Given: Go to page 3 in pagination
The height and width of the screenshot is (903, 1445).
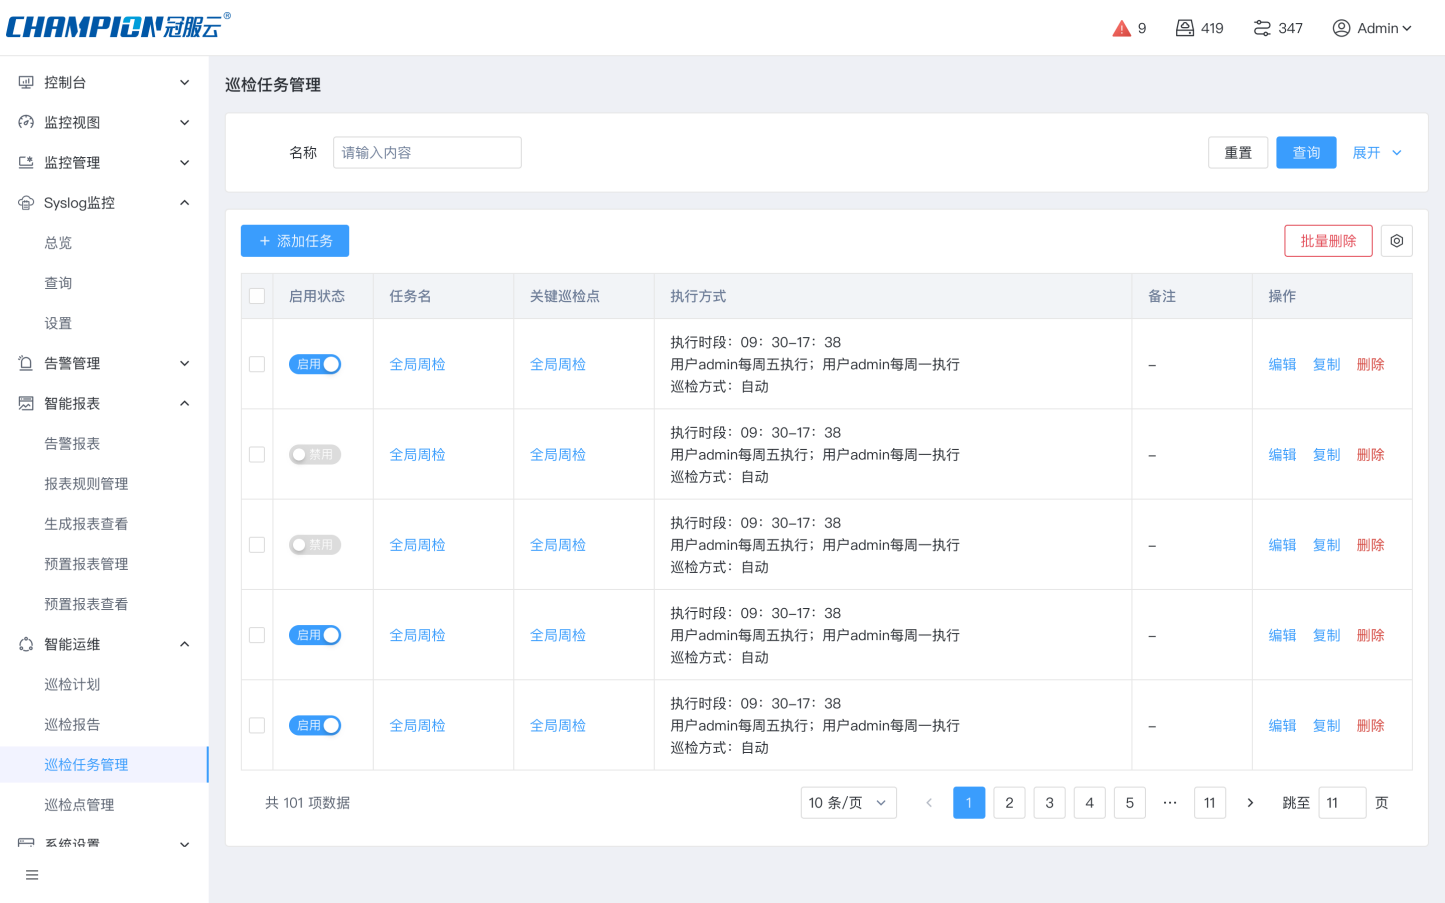Looking at the screenshot, I should pyautogui.click(x=1049, y=803).
